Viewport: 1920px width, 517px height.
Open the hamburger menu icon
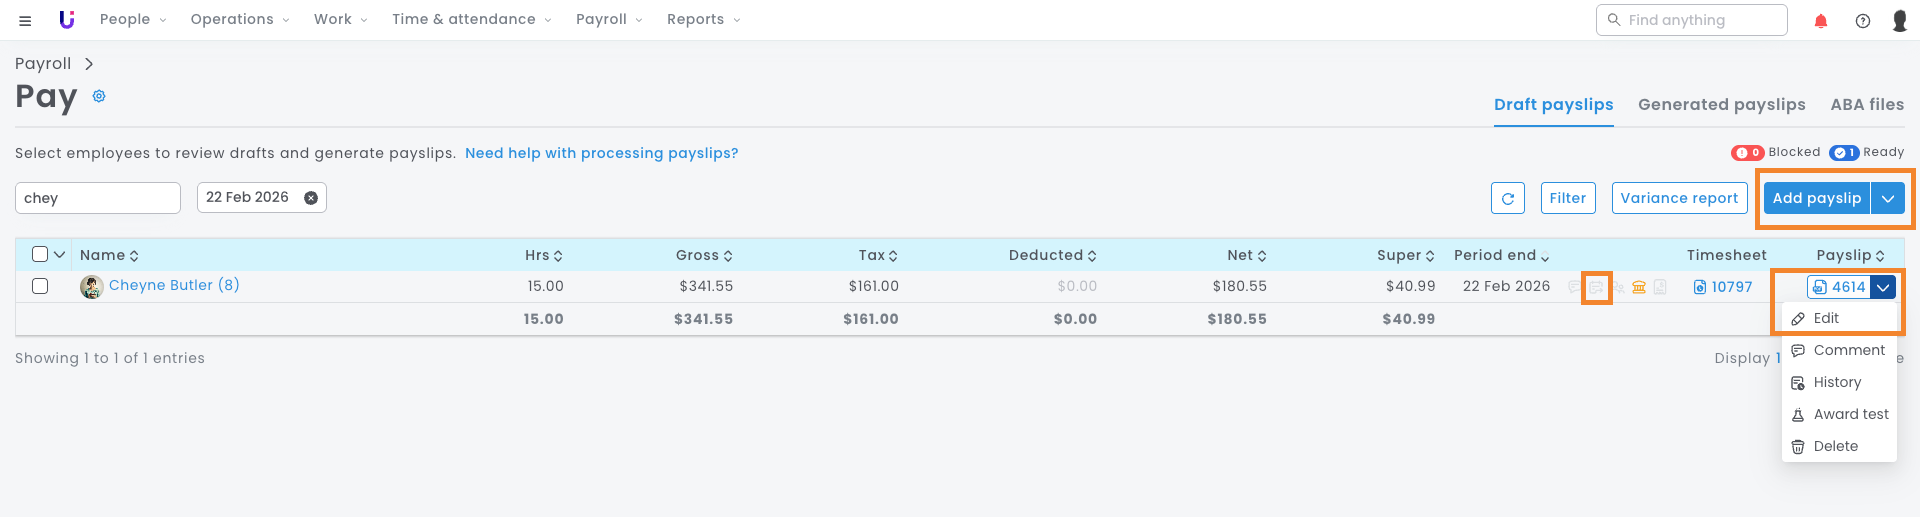[x=25, y=20]
